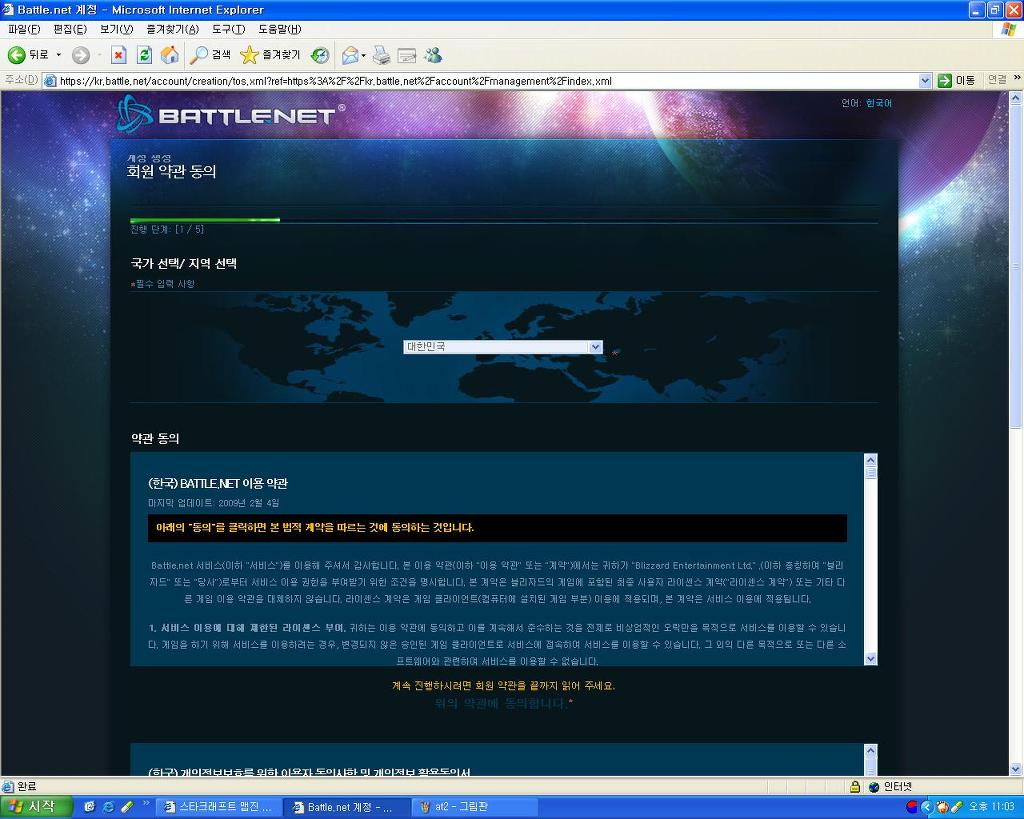Click the (한국) BATTLE.NET 이용 약관 title

[218, 483]
